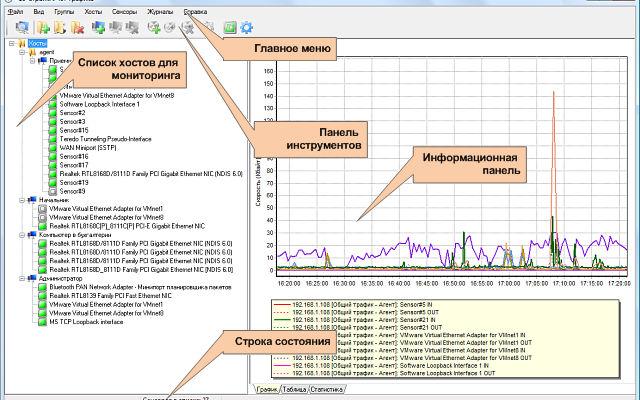Collapse the Администратор host node
This screenshot has height=400, width=640.
pyautogui.click(x=21, y=278)
